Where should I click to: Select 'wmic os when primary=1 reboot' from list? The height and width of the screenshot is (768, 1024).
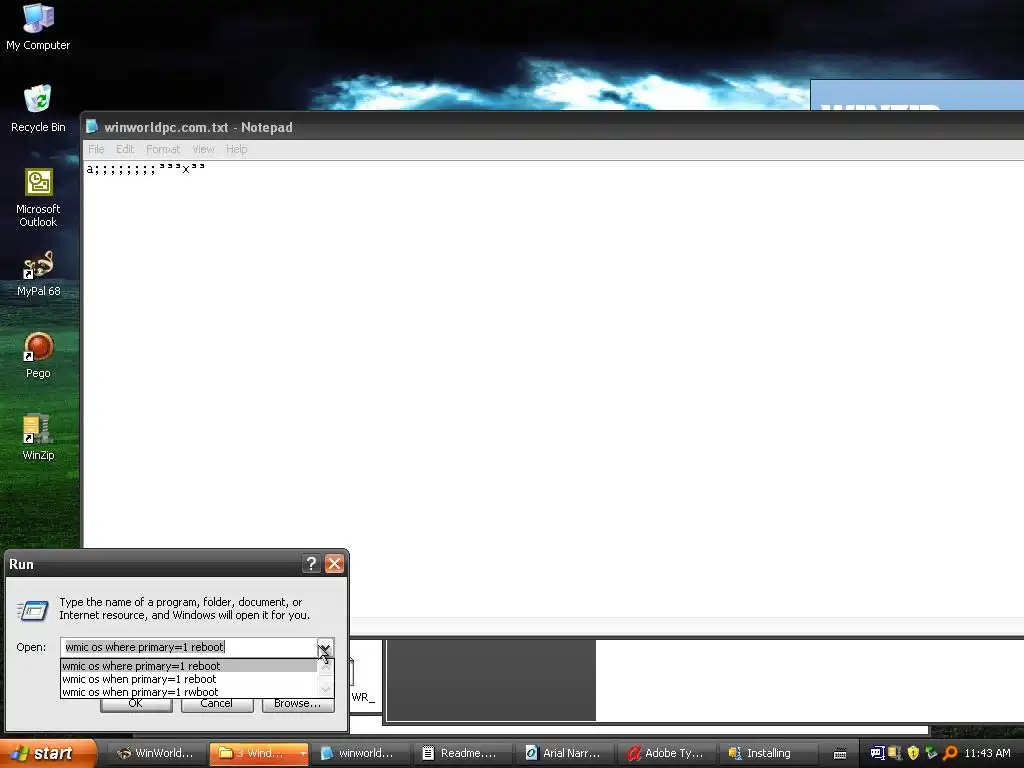(189, 679)
